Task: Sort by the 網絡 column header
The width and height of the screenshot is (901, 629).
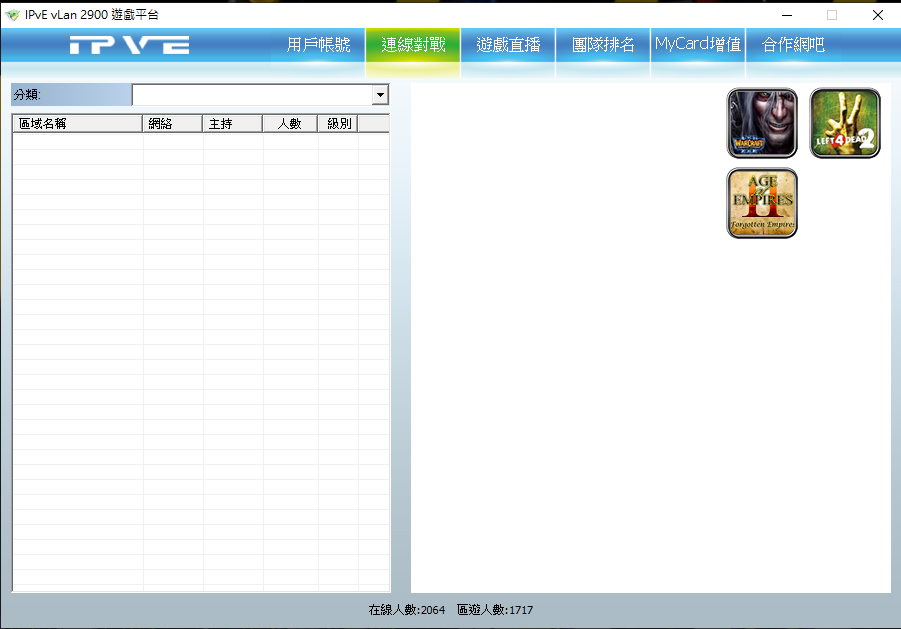Action: pyautogui.click(x=172, y=124)
